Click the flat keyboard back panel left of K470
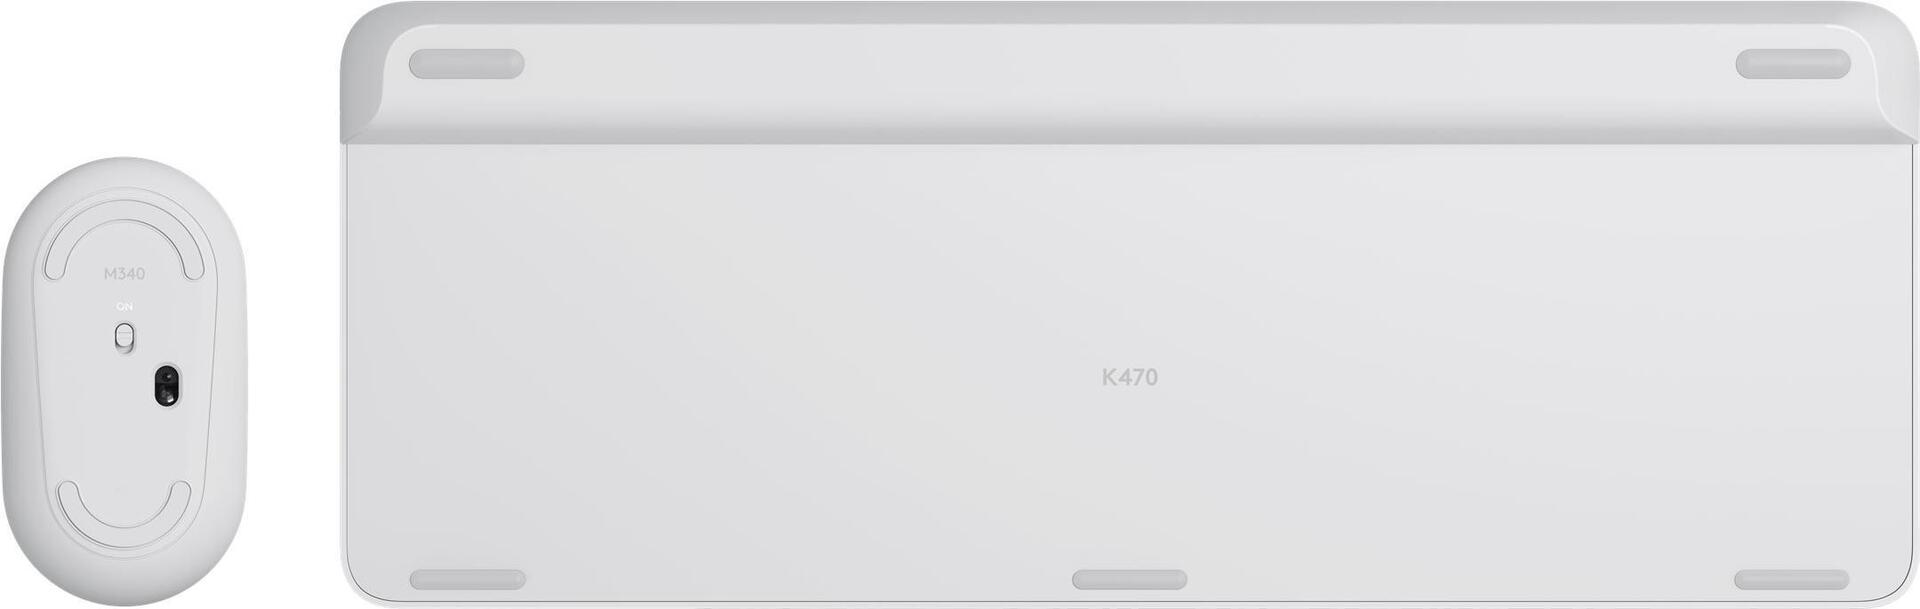1920x609 pixels. click(x=720, y=377)
